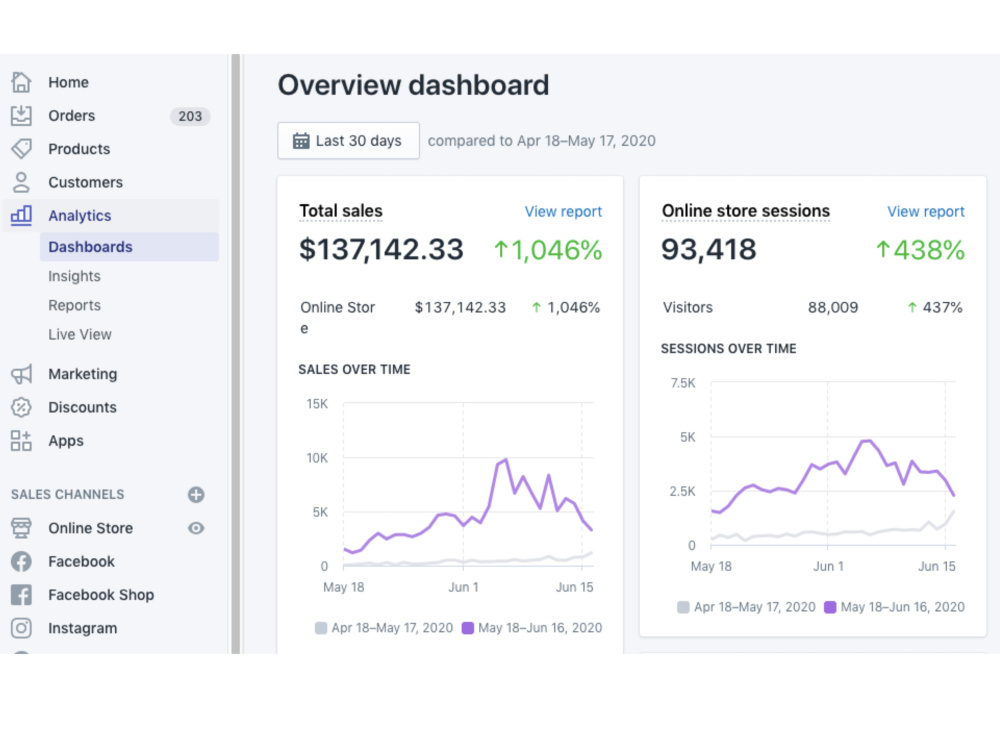Click the sales chart purple peak line
This screenshot has height=750, width=1000.
click(506, 460)
